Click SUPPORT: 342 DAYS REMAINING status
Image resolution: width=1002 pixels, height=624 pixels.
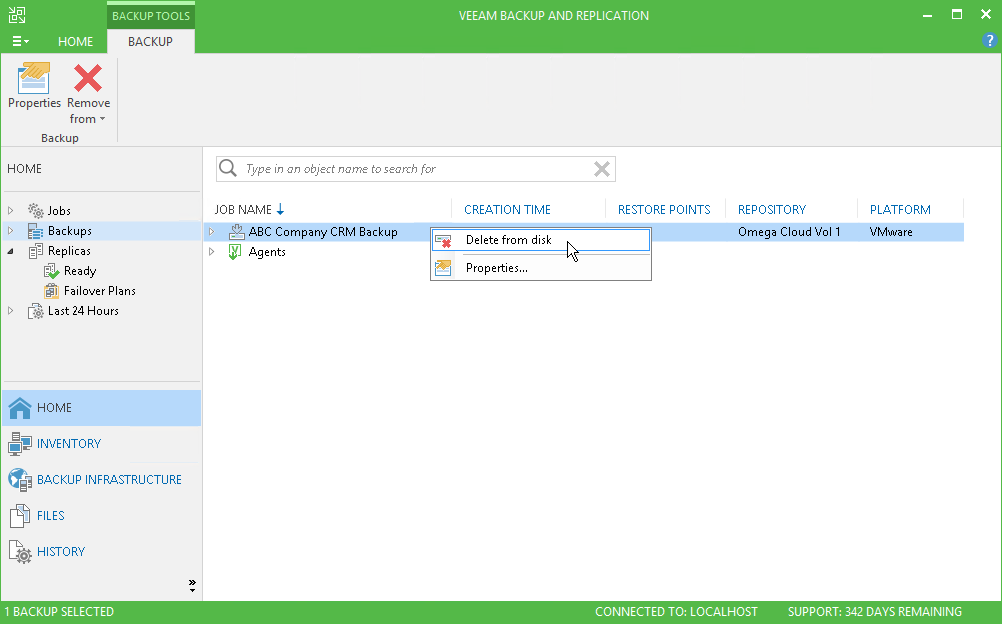875,612
